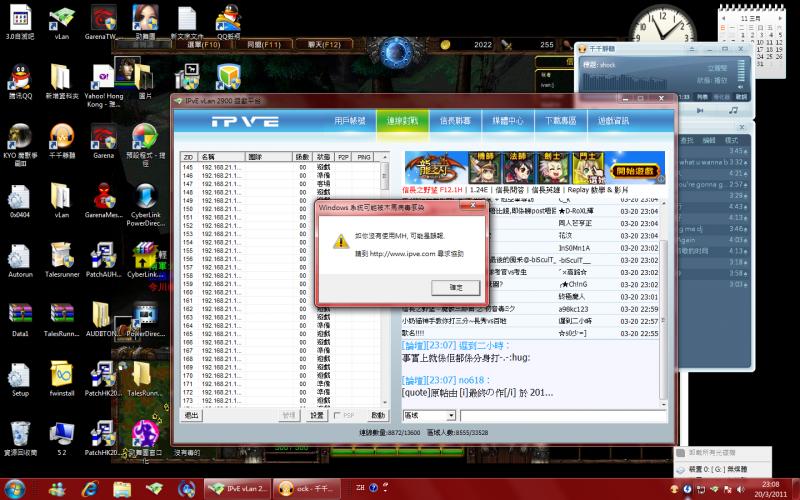Screen dimensions: 800x500
Task: Click the fwinstall desktop icon
Action: [62, 379]
